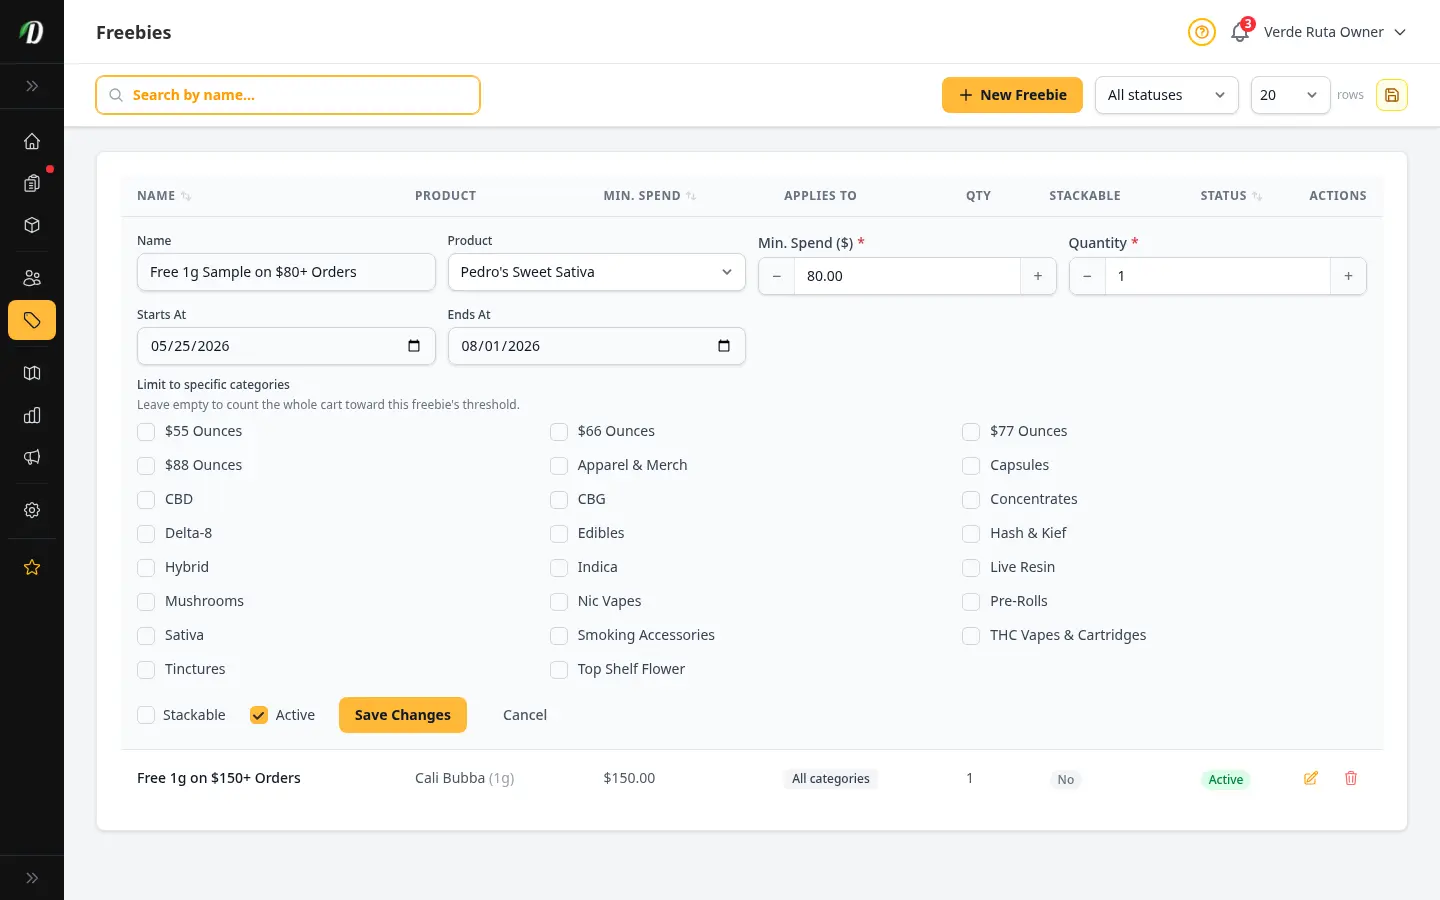
Task: Cancel editing the freebie
Action: coord(525,715)
